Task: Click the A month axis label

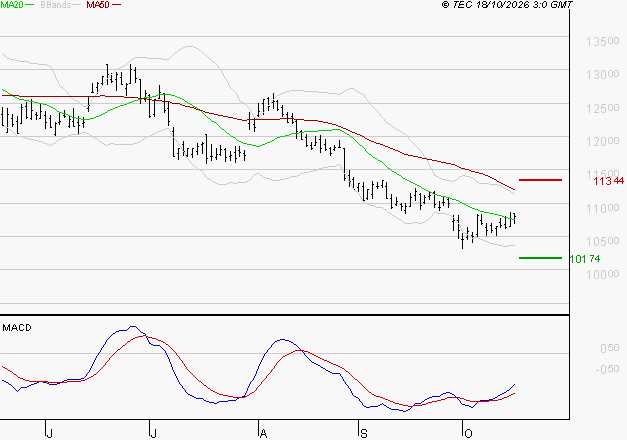Action: click(263, 434)
